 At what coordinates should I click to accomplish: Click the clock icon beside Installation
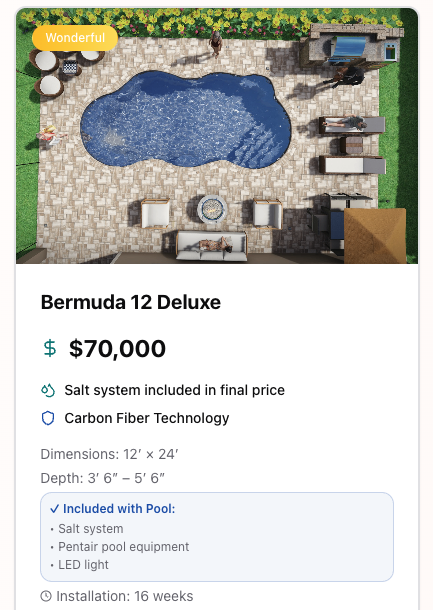pyautogui.click(x=46, y=596)
